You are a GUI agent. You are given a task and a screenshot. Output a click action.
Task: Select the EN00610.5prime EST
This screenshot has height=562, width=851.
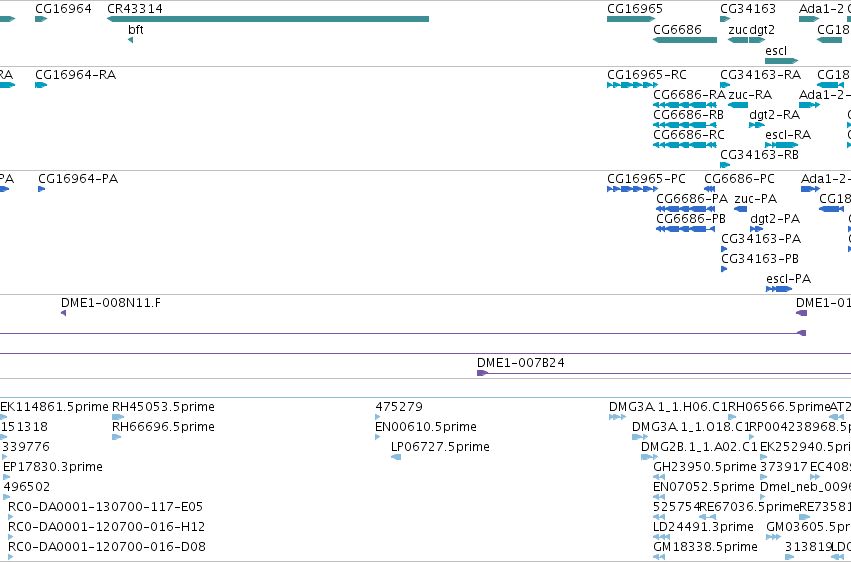coord(378,437)
